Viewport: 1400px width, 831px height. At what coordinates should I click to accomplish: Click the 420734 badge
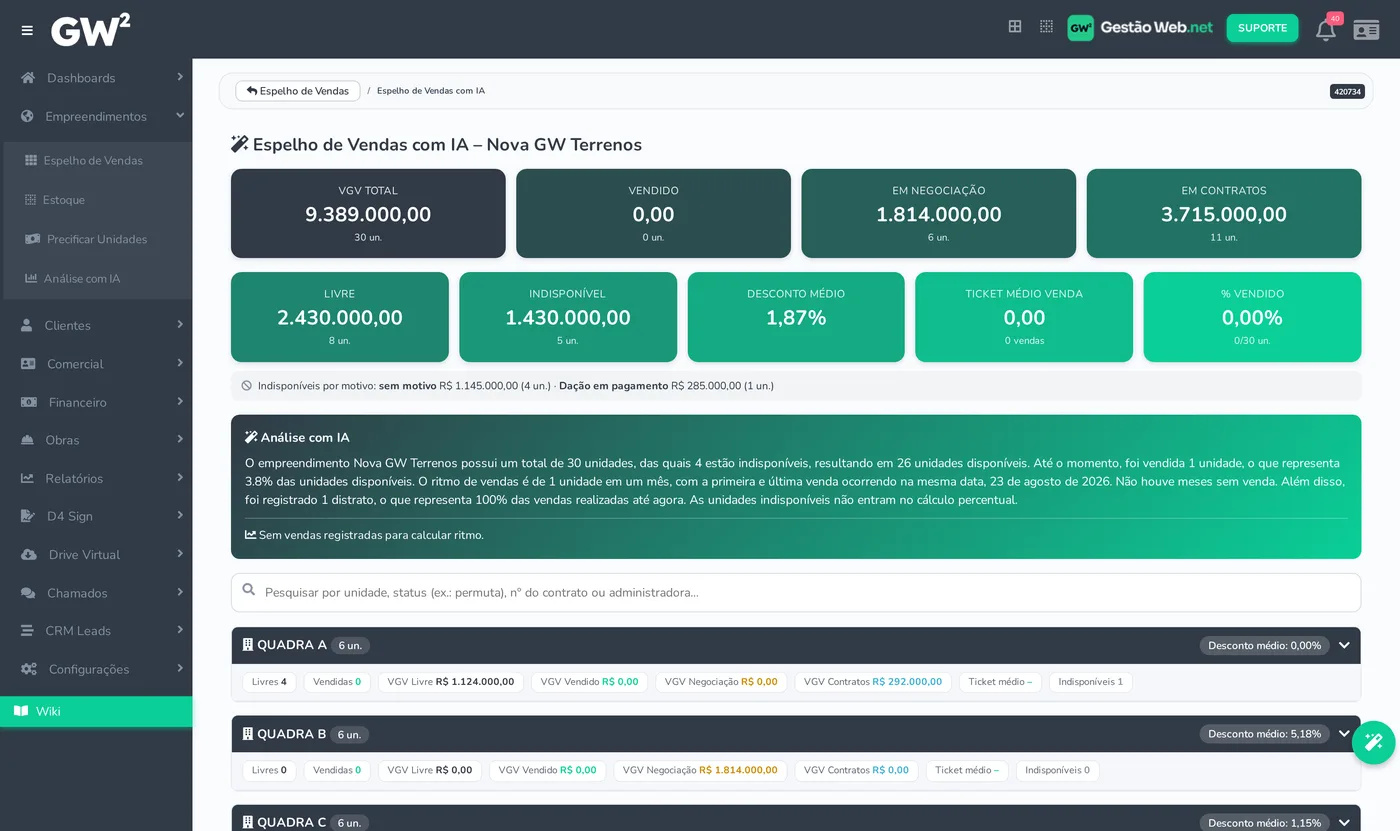(1347, 91)
